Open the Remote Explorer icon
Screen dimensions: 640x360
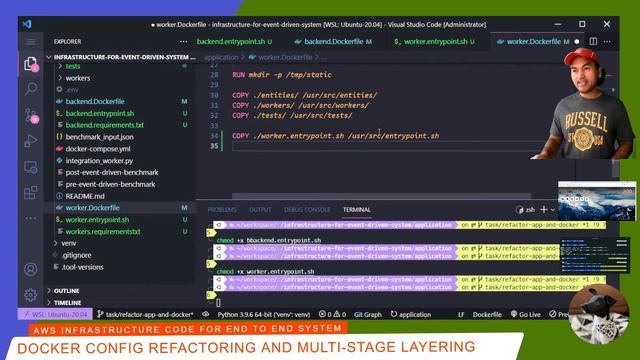31,167
